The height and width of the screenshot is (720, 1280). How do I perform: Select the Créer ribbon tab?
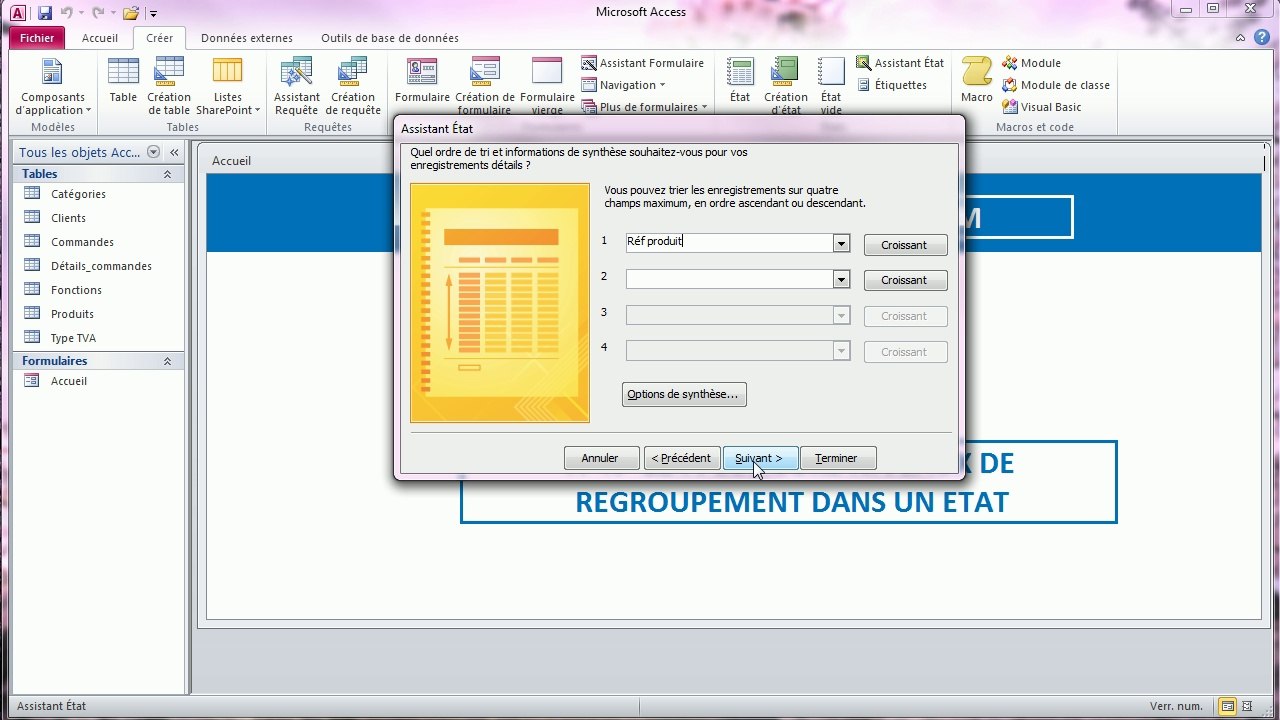(159, 38)
